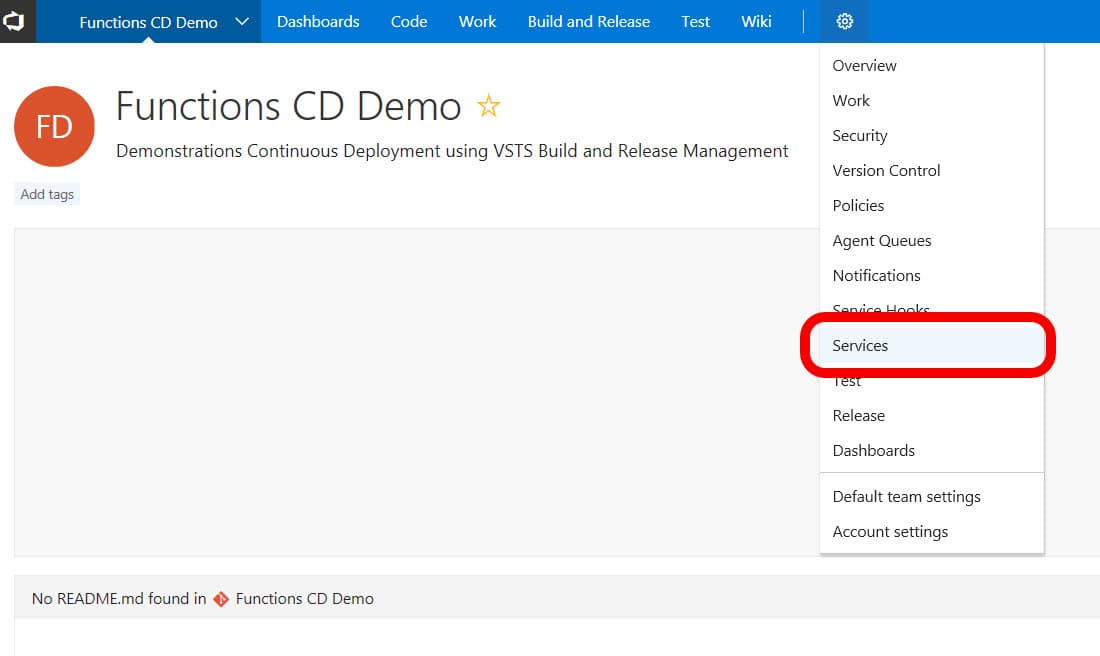
Task: Open Default team settings
Action: tap(932, 497)
